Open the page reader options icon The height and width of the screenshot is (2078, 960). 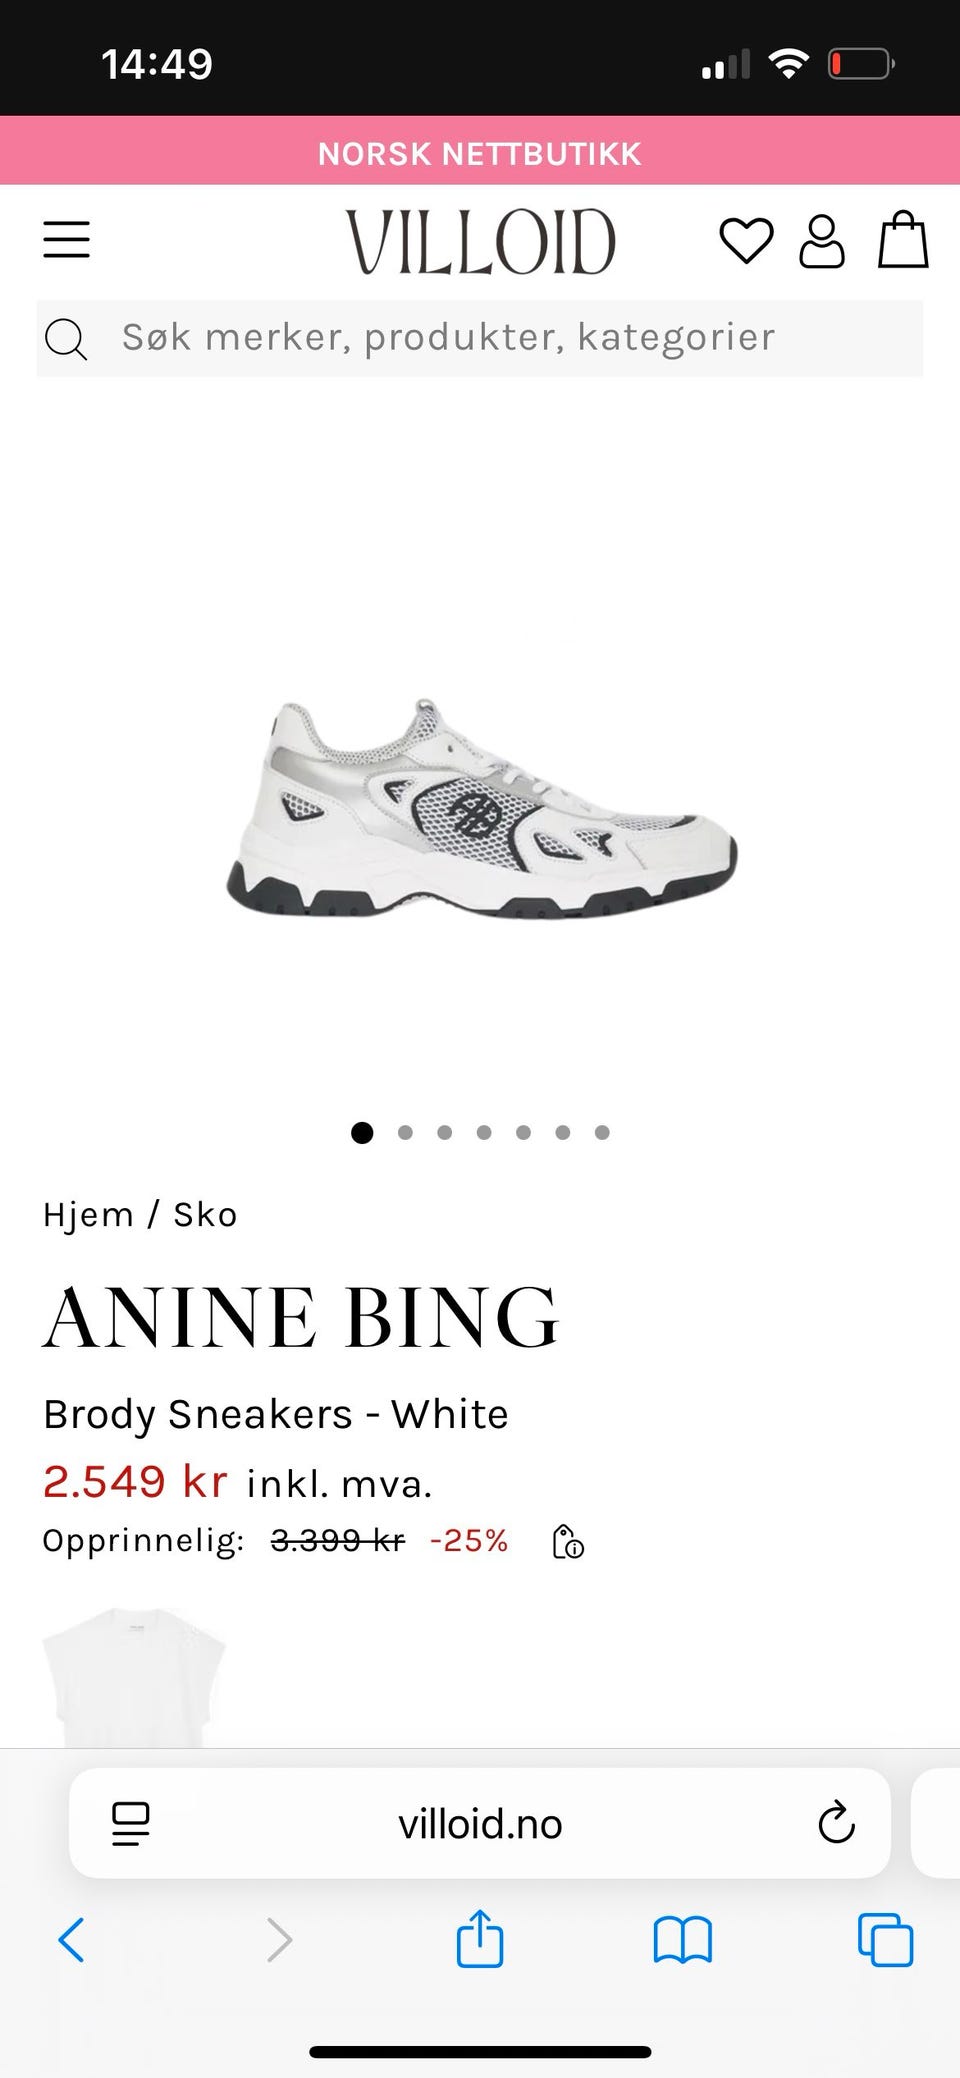pos(130,1824)
